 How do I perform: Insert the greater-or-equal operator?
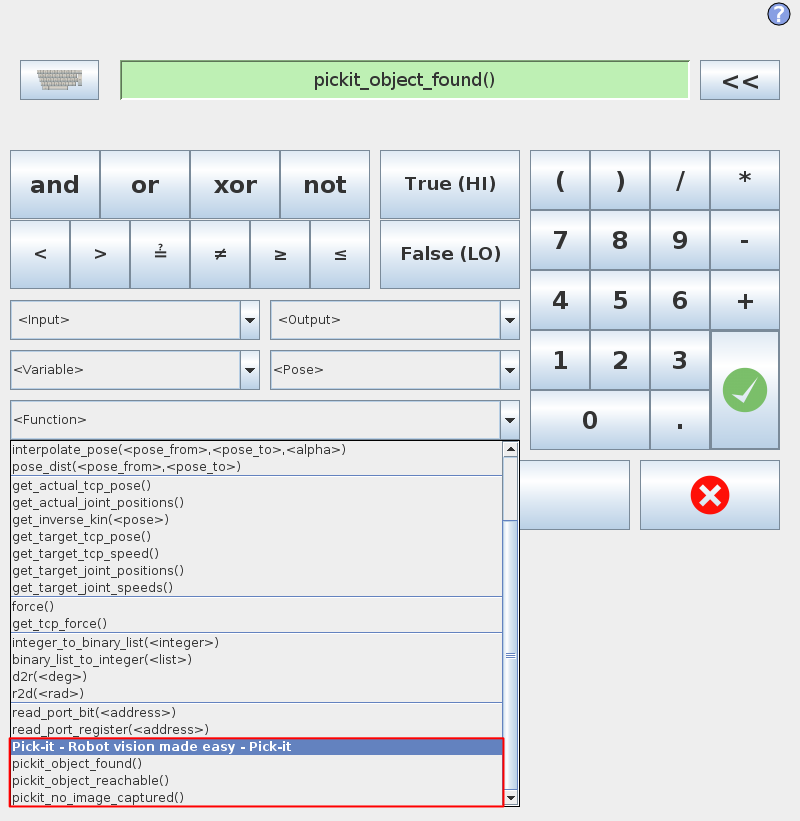point(280,254)
